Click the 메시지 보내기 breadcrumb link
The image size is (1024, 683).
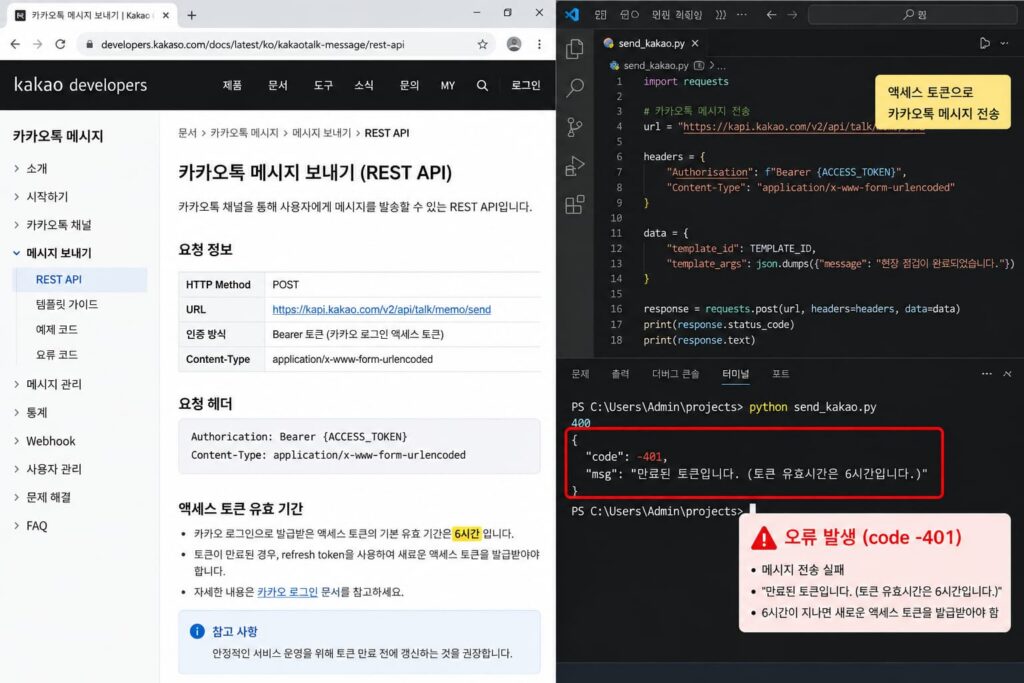[x=321, y=133]
